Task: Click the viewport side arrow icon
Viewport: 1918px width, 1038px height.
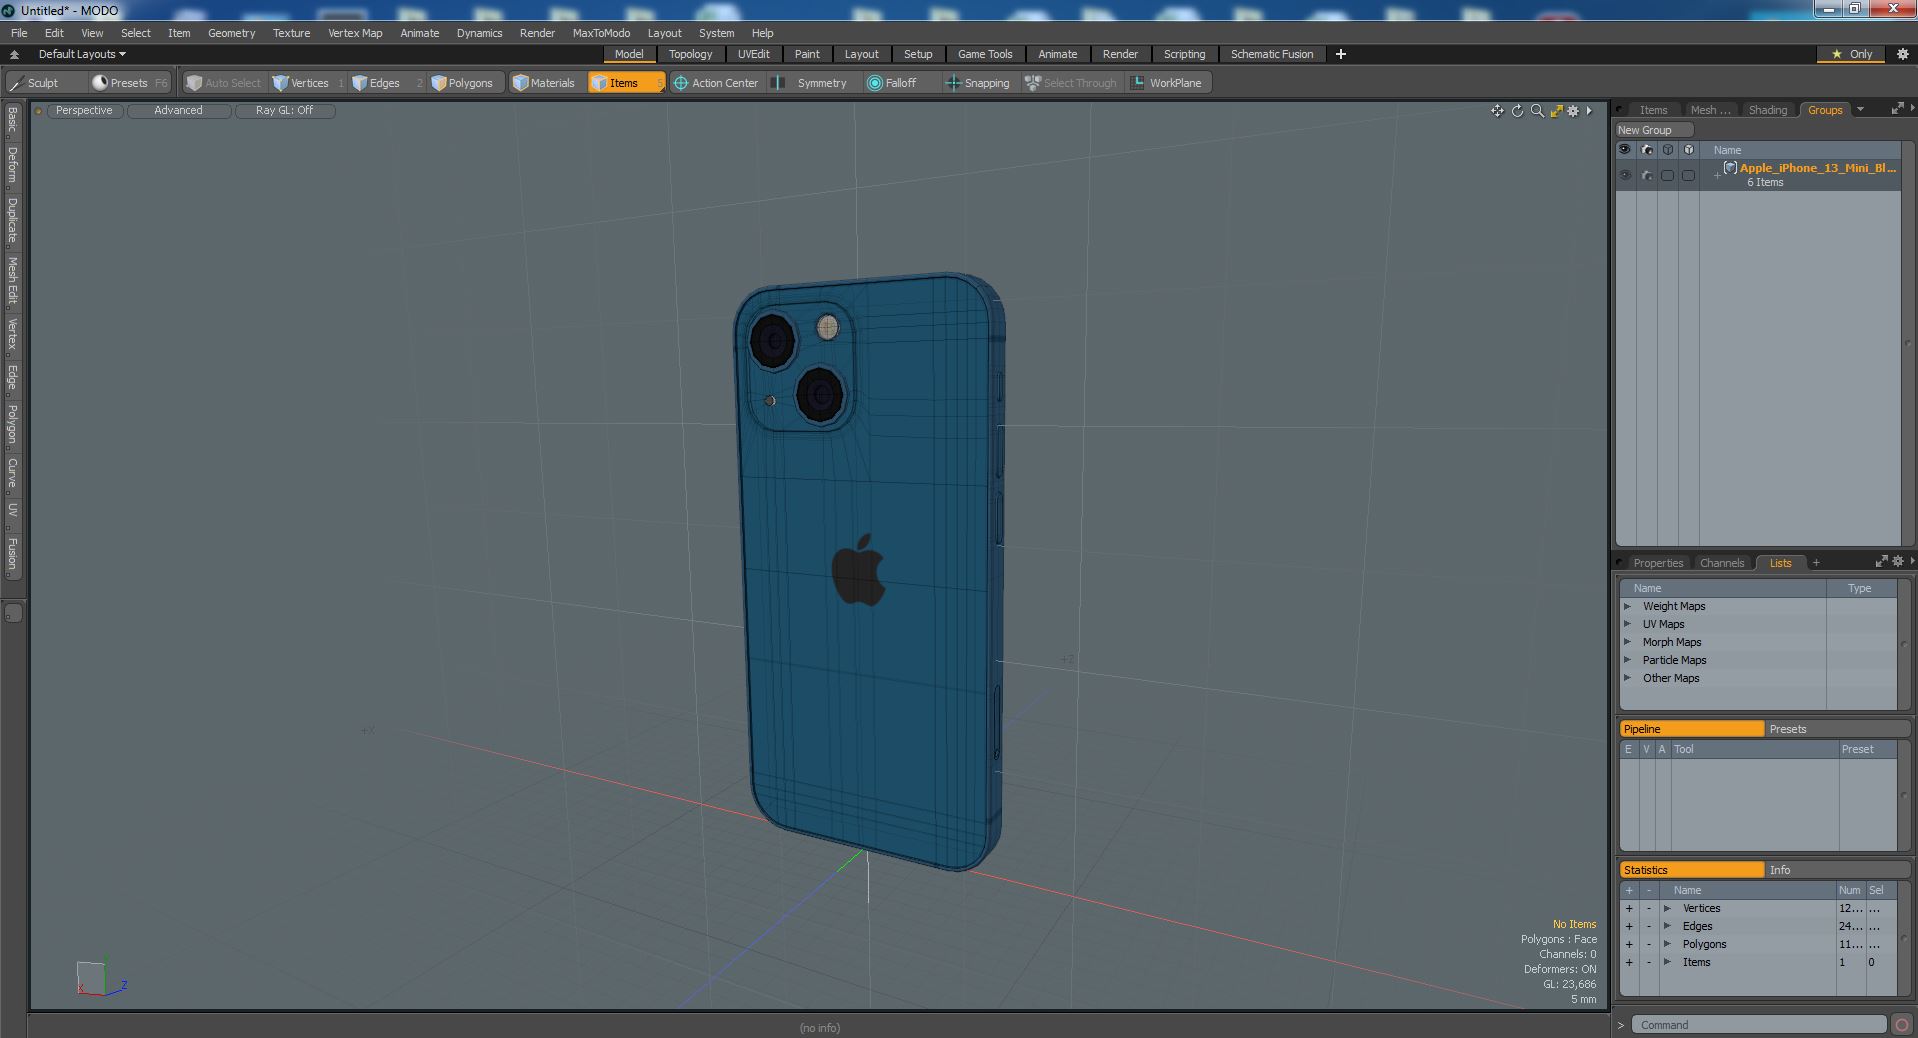Action: (x=1589, y=111)
